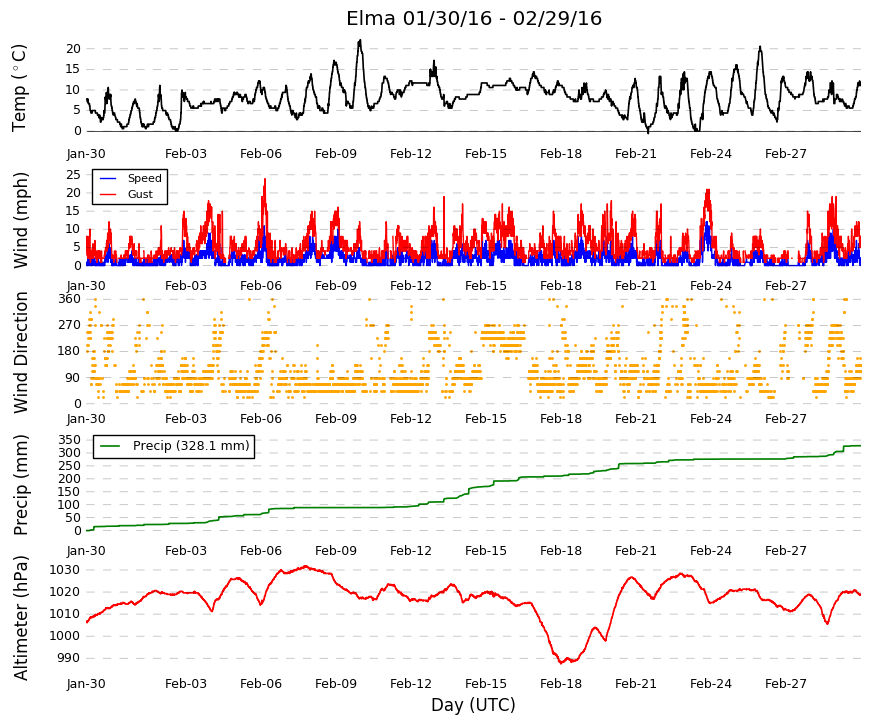Click the Day (UTC) axis label
This screenshot has width=871, height=725.
click(x=473, y=705)
